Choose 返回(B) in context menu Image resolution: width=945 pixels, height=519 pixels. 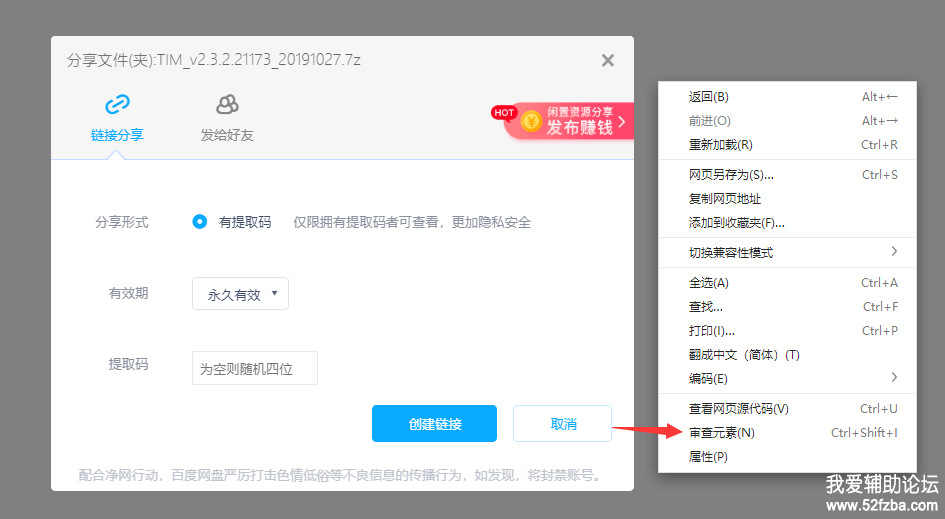pos(787,97)
